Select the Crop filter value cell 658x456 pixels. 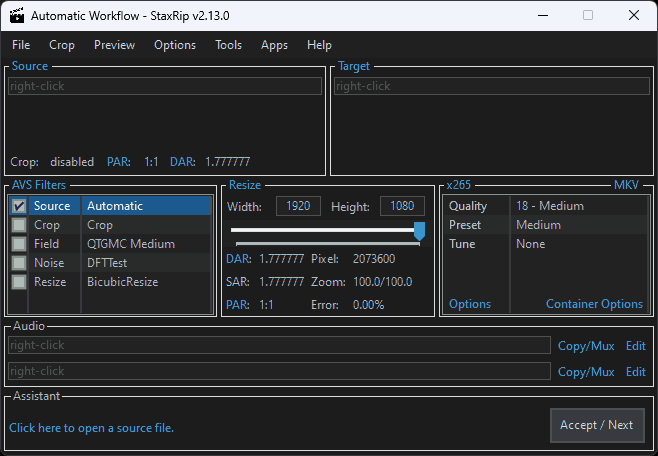click(146, 225)
